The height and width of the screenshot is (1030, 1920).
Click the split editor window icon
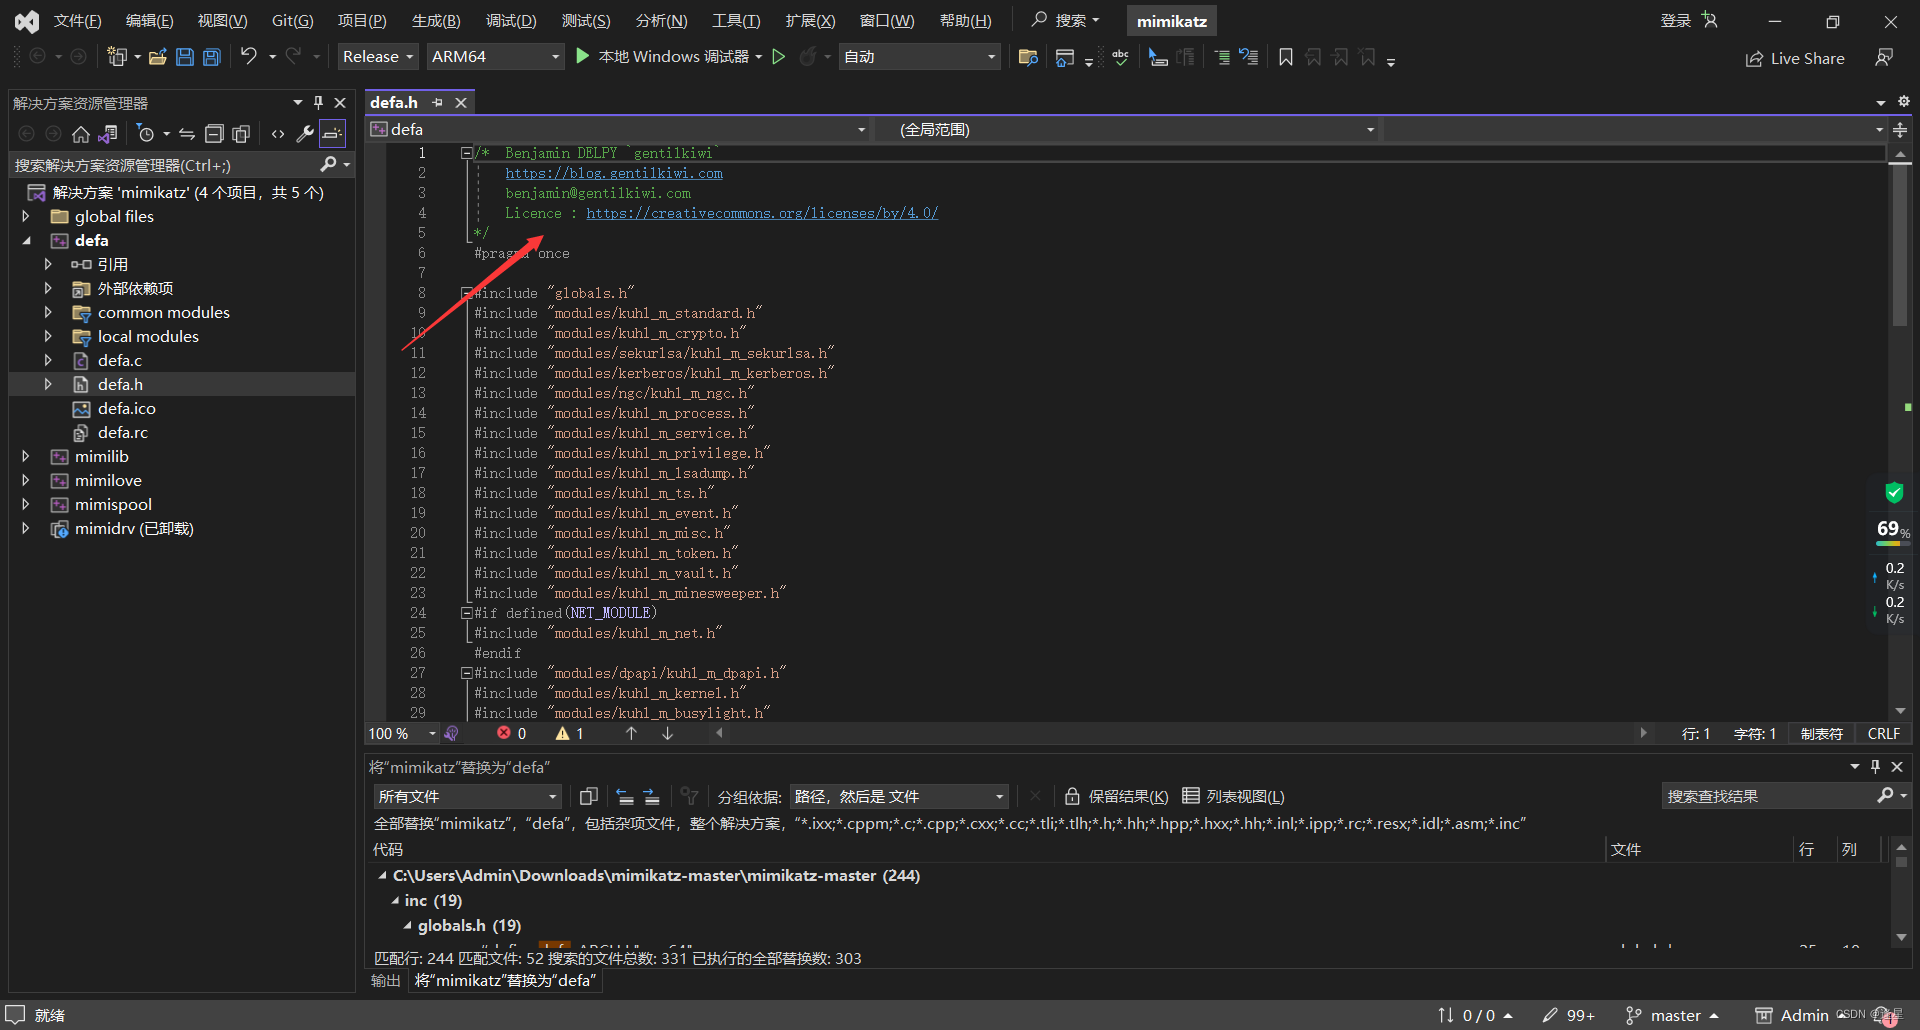pos(1900,130)
